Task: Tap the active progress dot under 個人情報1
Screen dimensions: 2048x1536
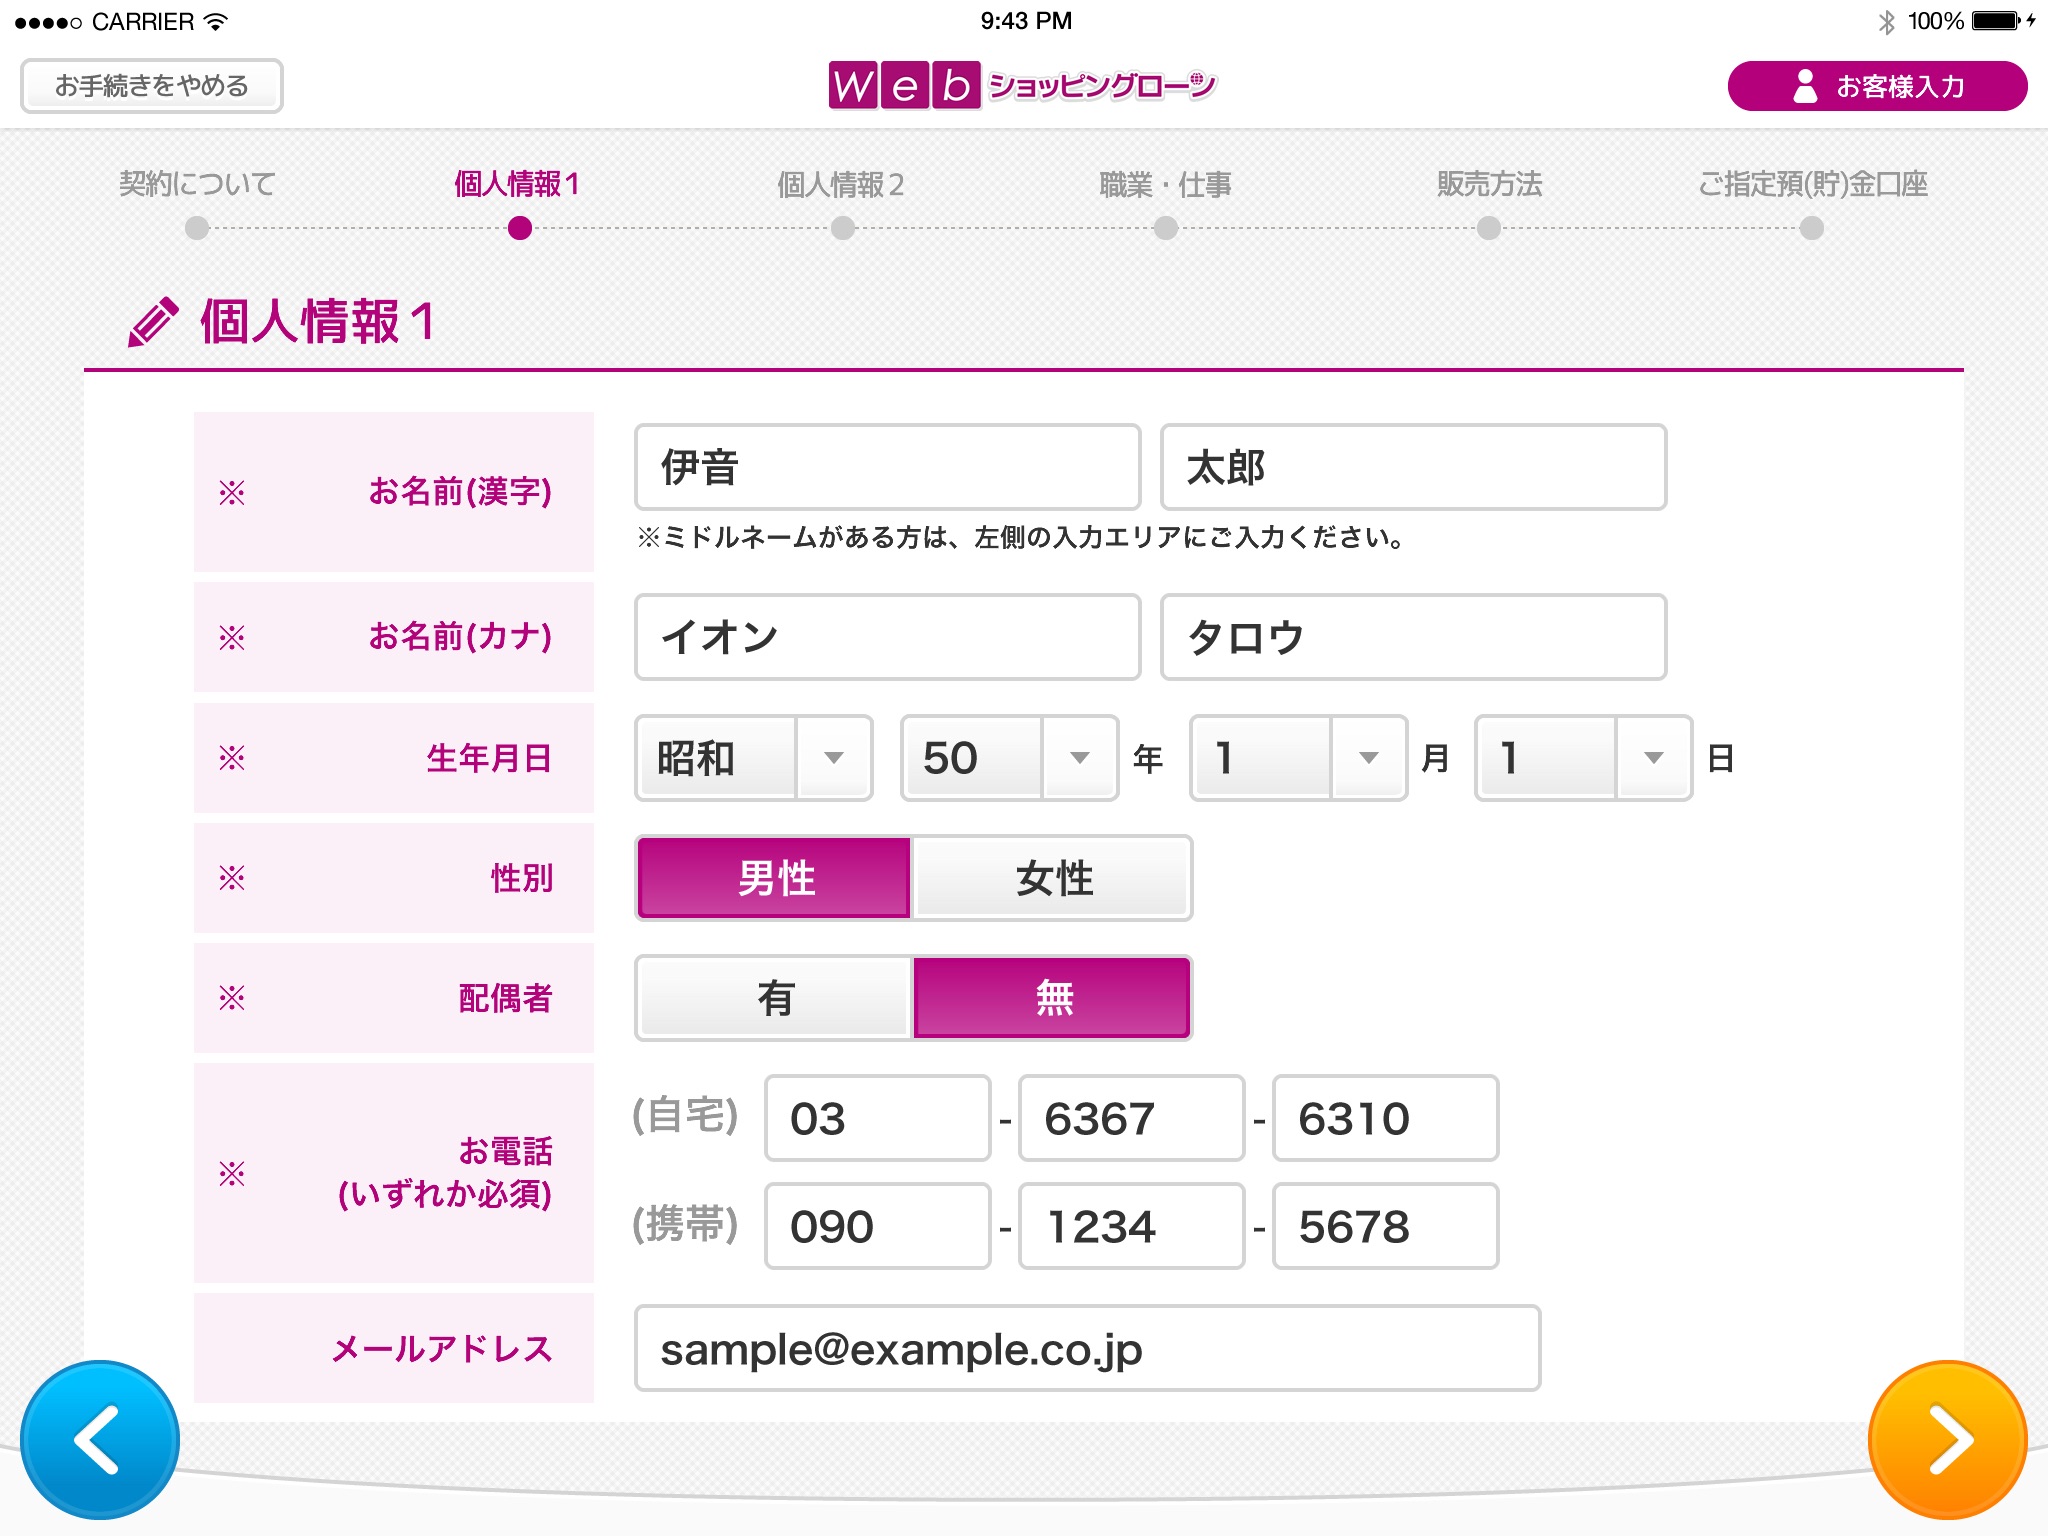Action: click(520, 229)
